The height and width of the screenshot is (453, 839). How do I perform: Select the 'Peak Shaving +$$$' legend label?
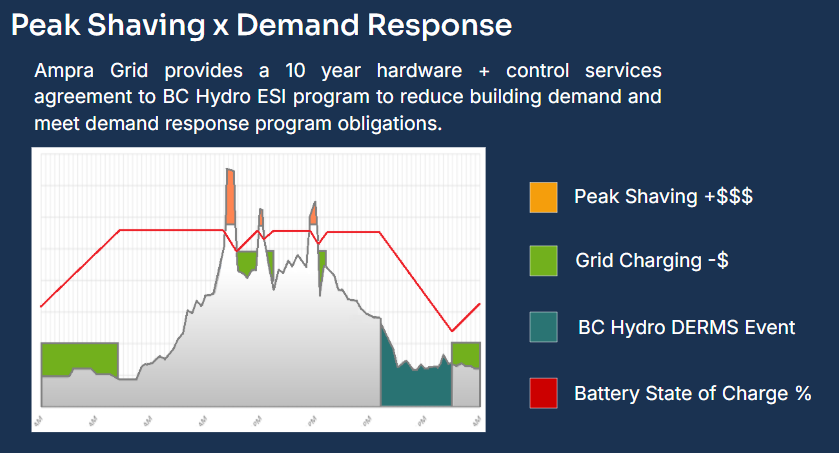click(663, 197)
